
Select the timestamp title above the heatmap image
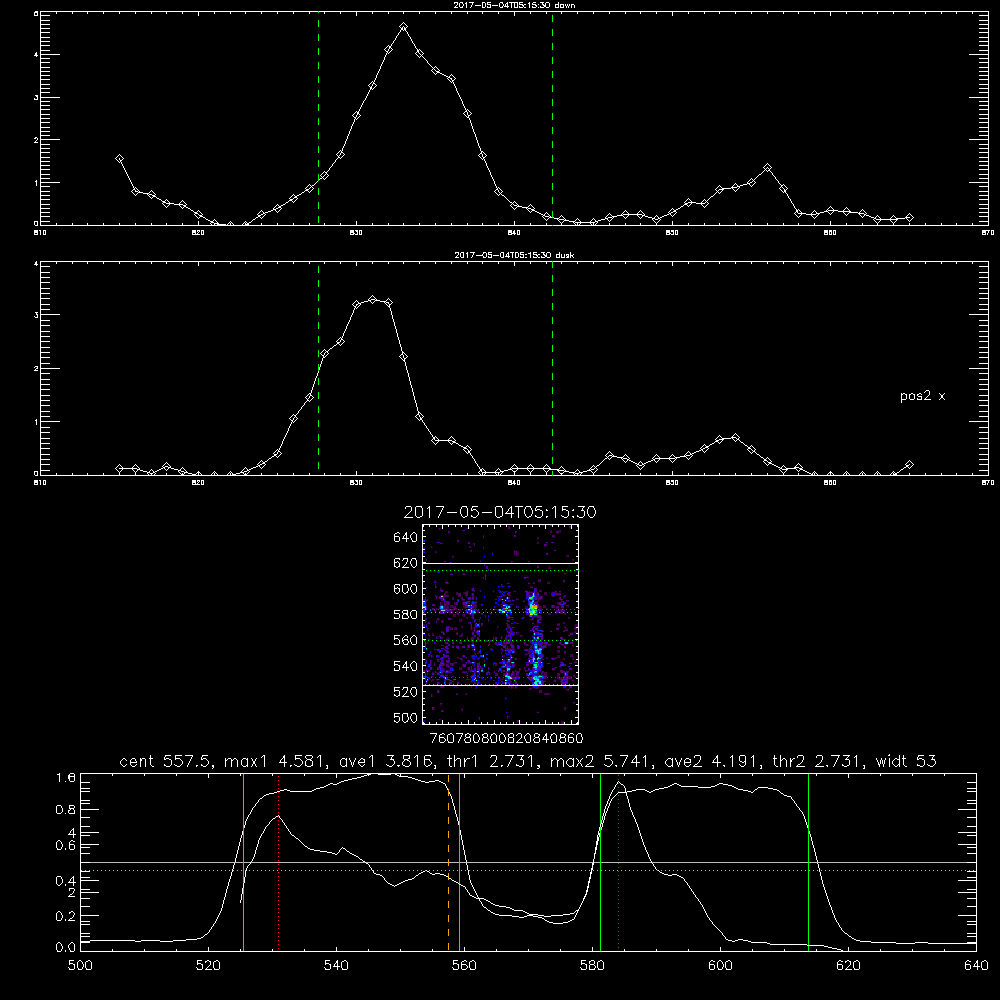[500, 512]
